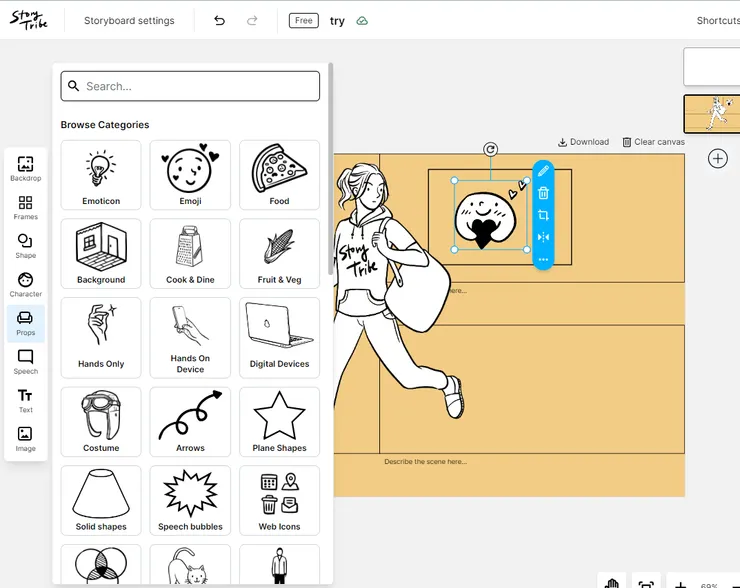Screen dimensions: 740x588
Task: Click the Browse Categories heading
Action: (105, 125)
